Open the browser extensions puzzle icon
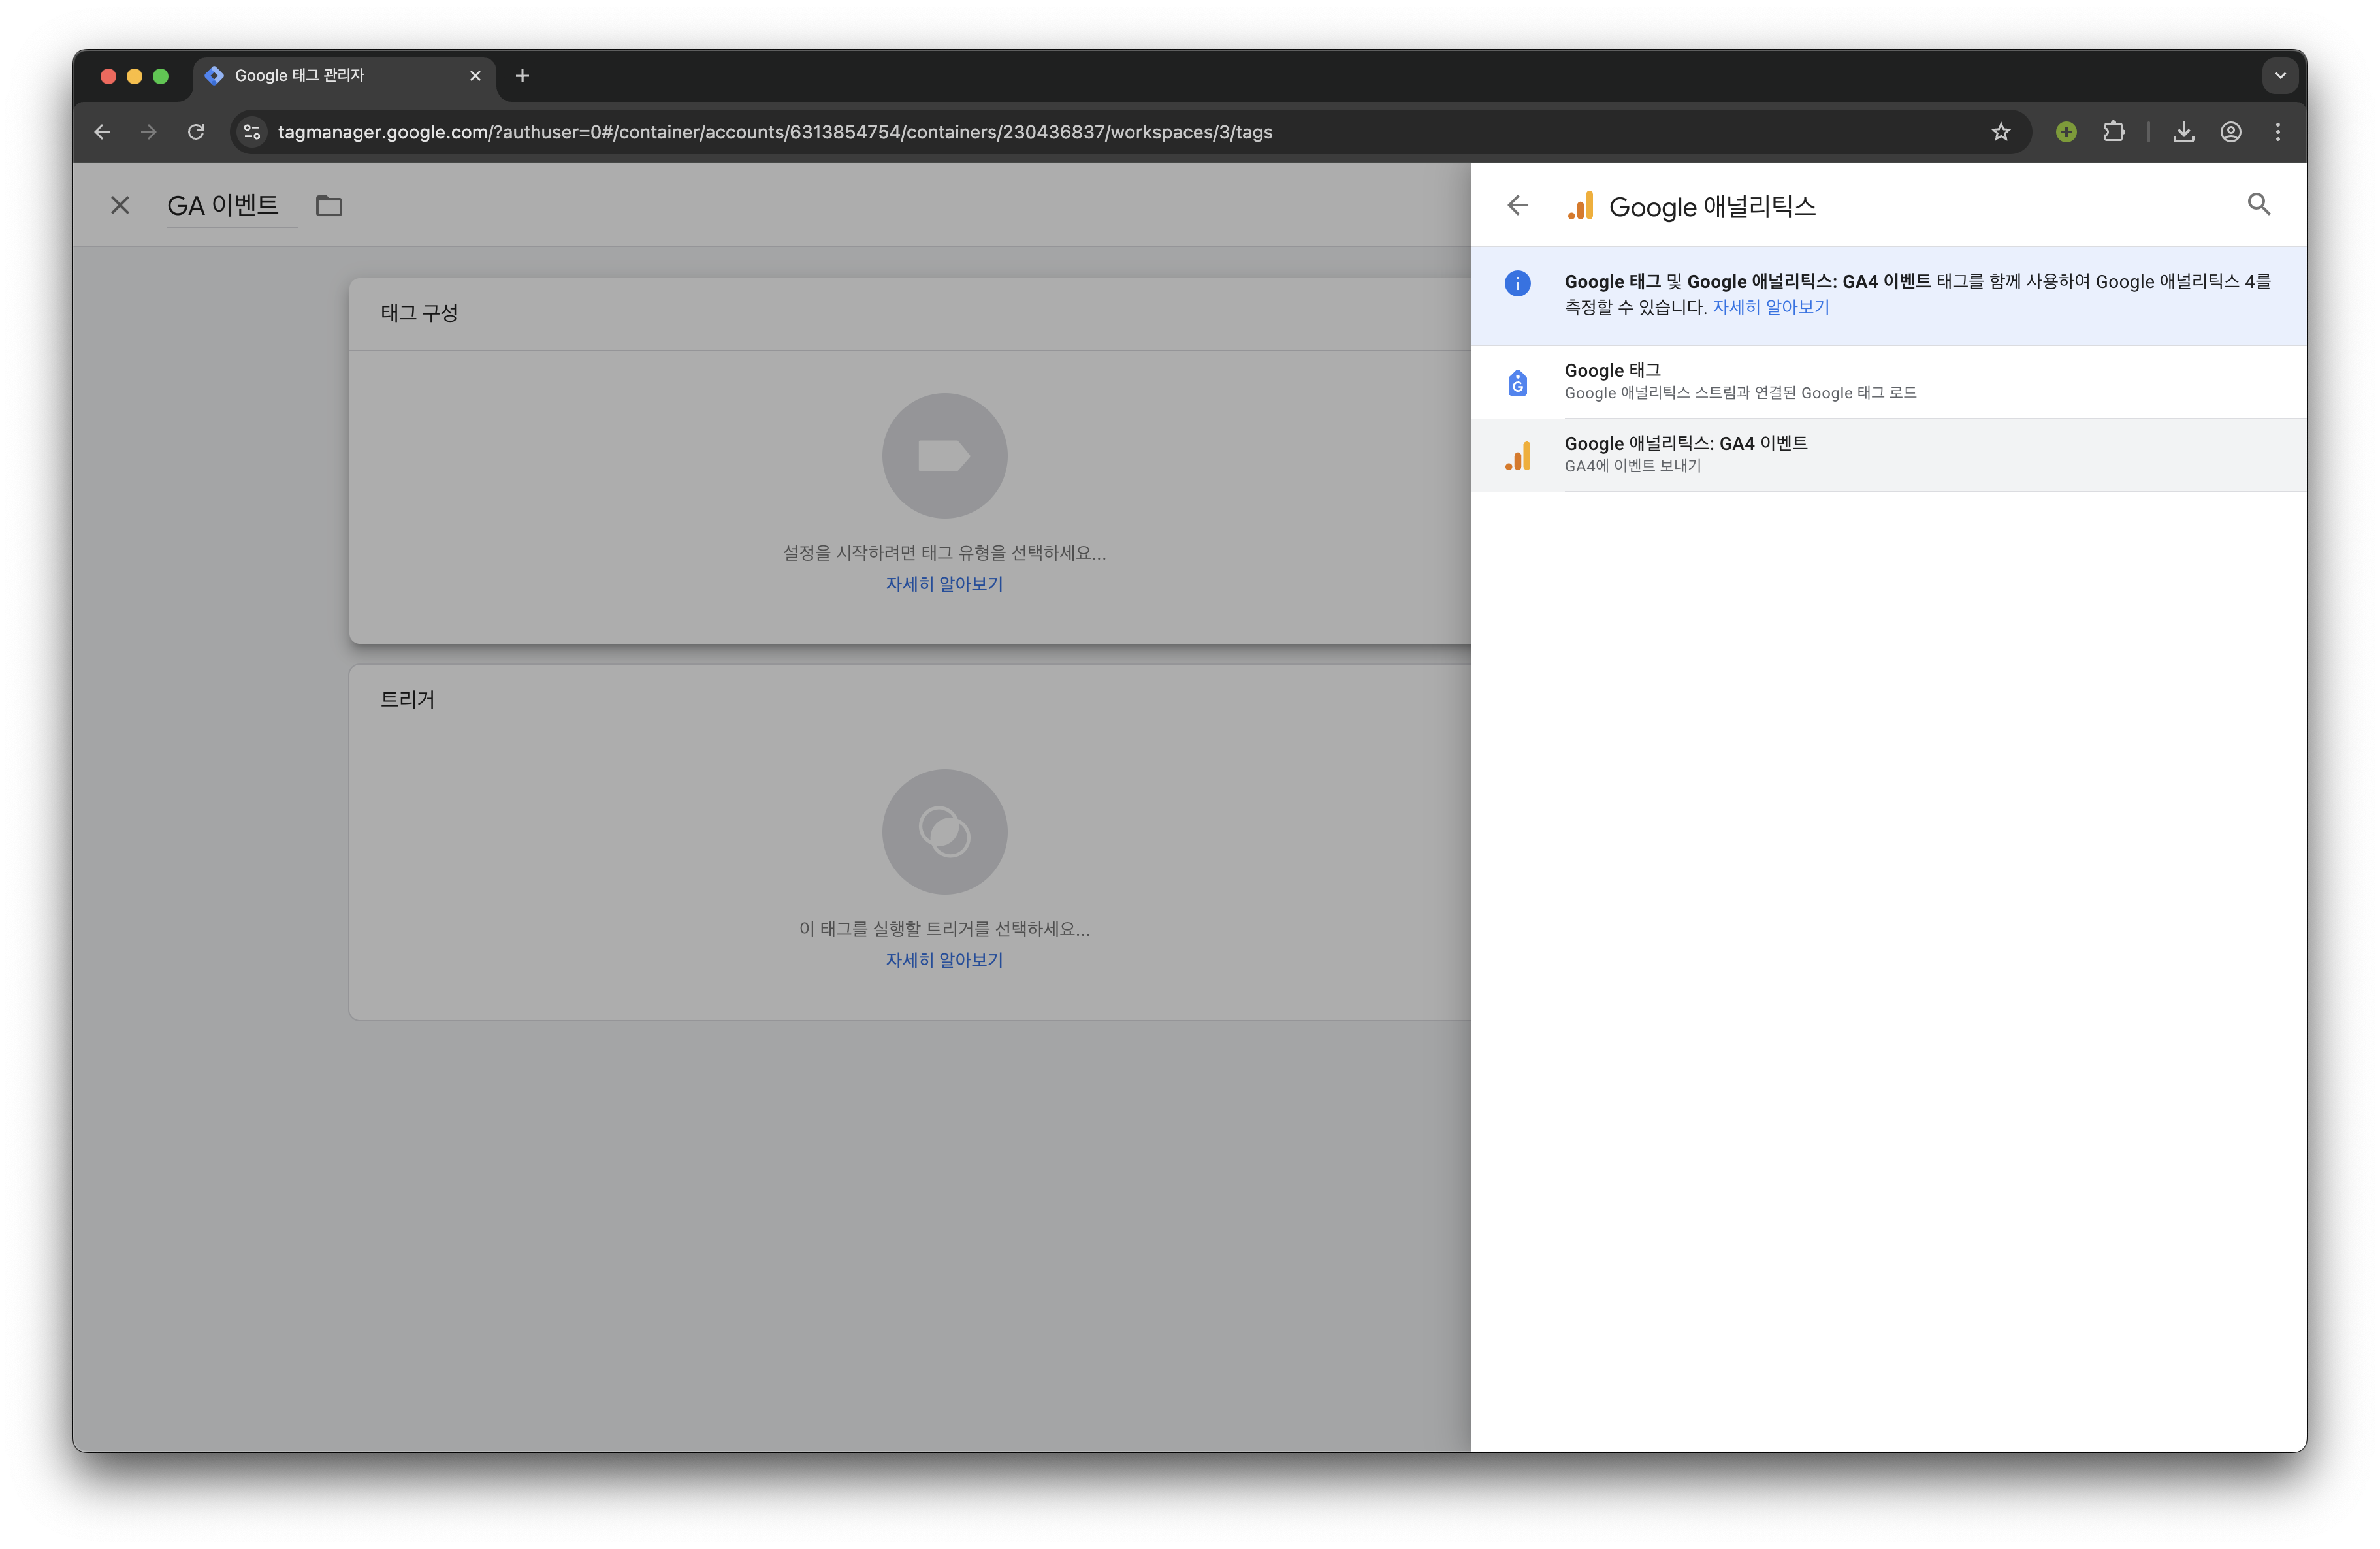The image size is (2380, 1549). [2113, 132]
